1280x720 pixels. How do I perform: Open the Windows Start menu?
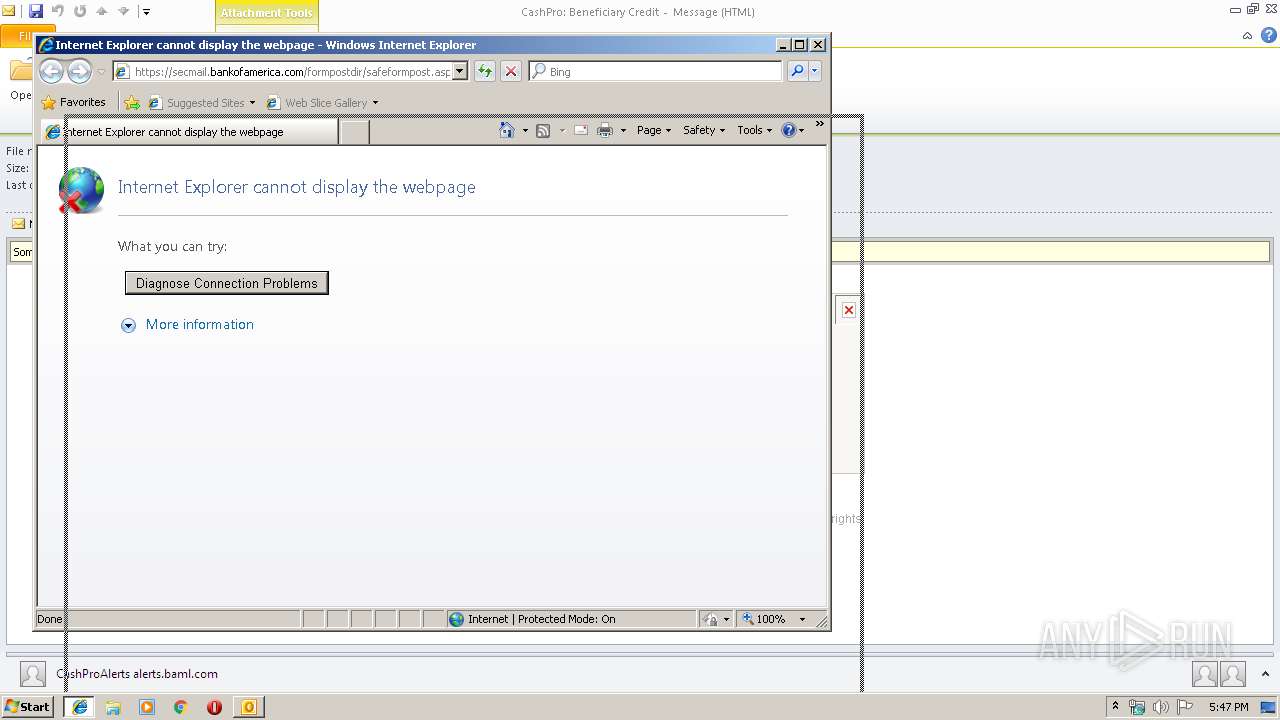tap(28, 707)
